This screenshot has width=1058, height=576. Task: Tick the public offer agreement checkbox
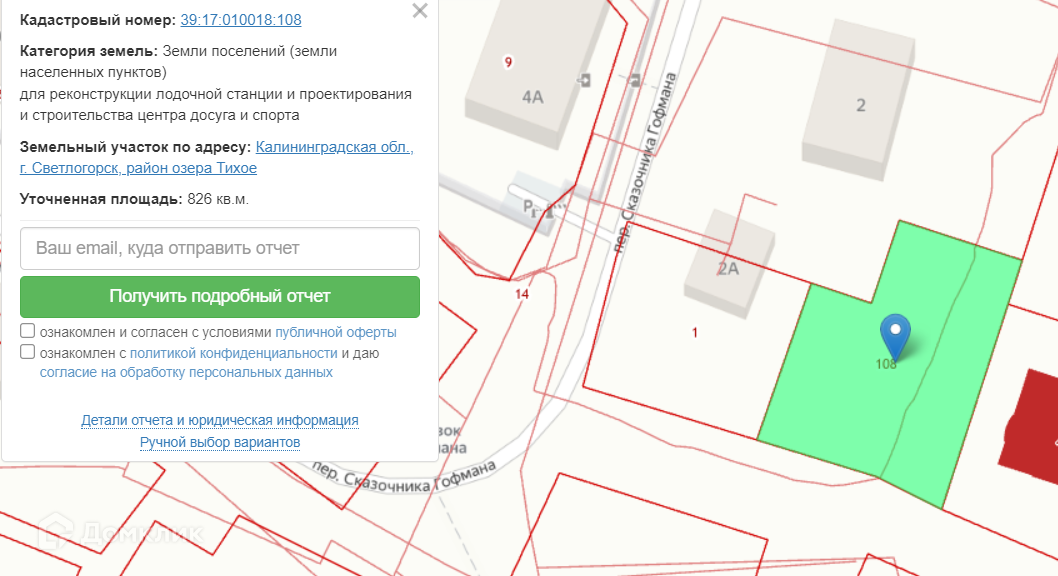28,331
